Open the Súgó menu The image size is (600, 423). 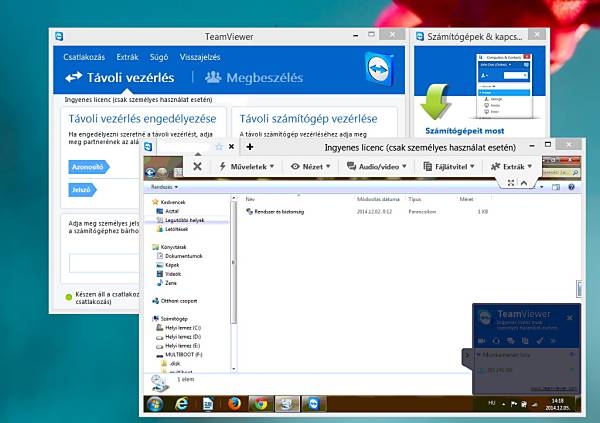[158, 57]
